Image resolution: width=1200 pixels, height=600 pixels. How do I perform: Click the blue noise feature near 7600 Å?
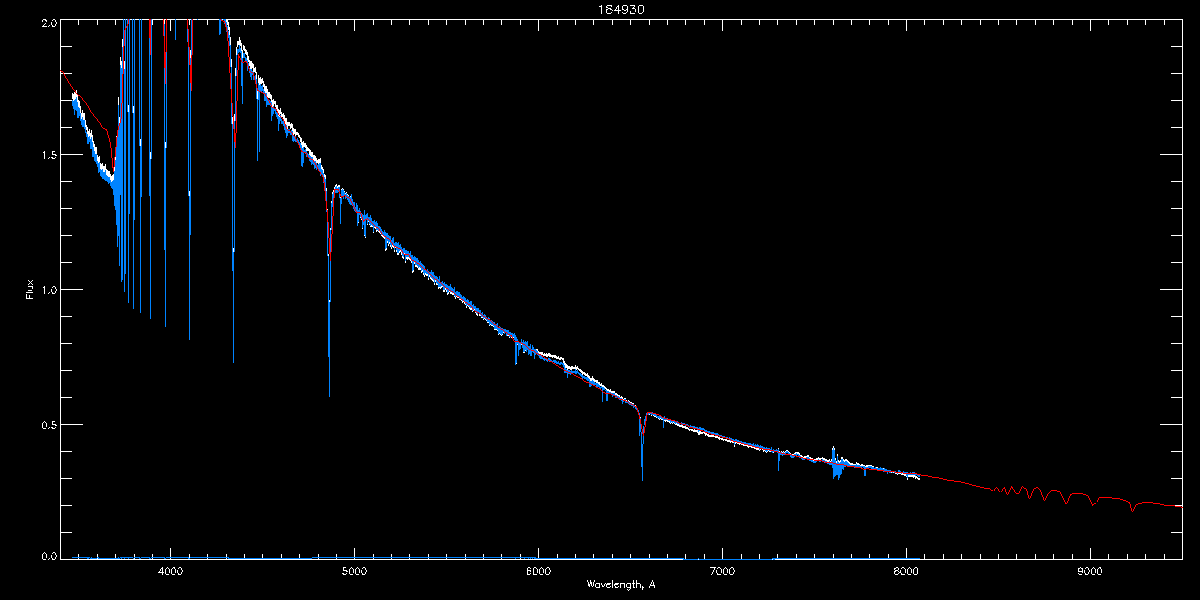[836, 464]
